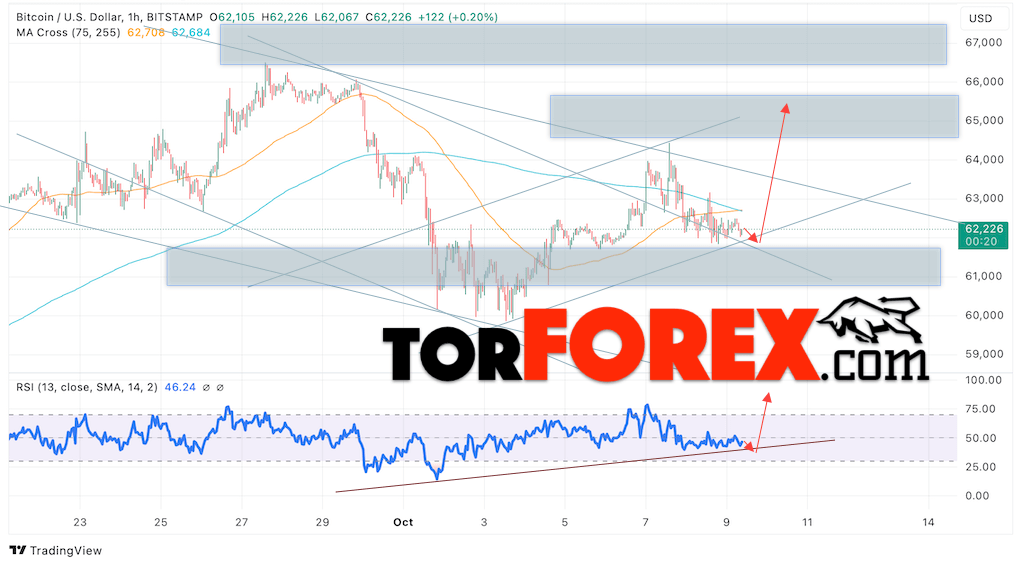
Task: Click the 0.00 RSI axis label
Action: 978,496
